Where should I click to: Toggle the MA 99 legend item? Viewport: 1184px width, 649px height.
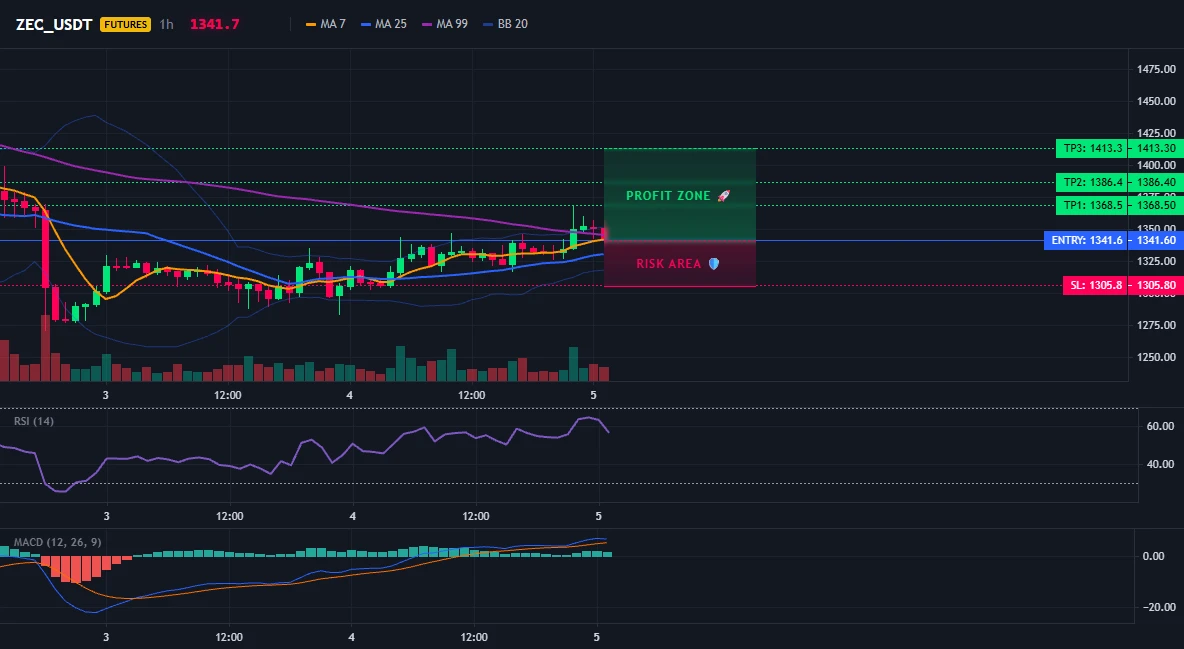445,24
